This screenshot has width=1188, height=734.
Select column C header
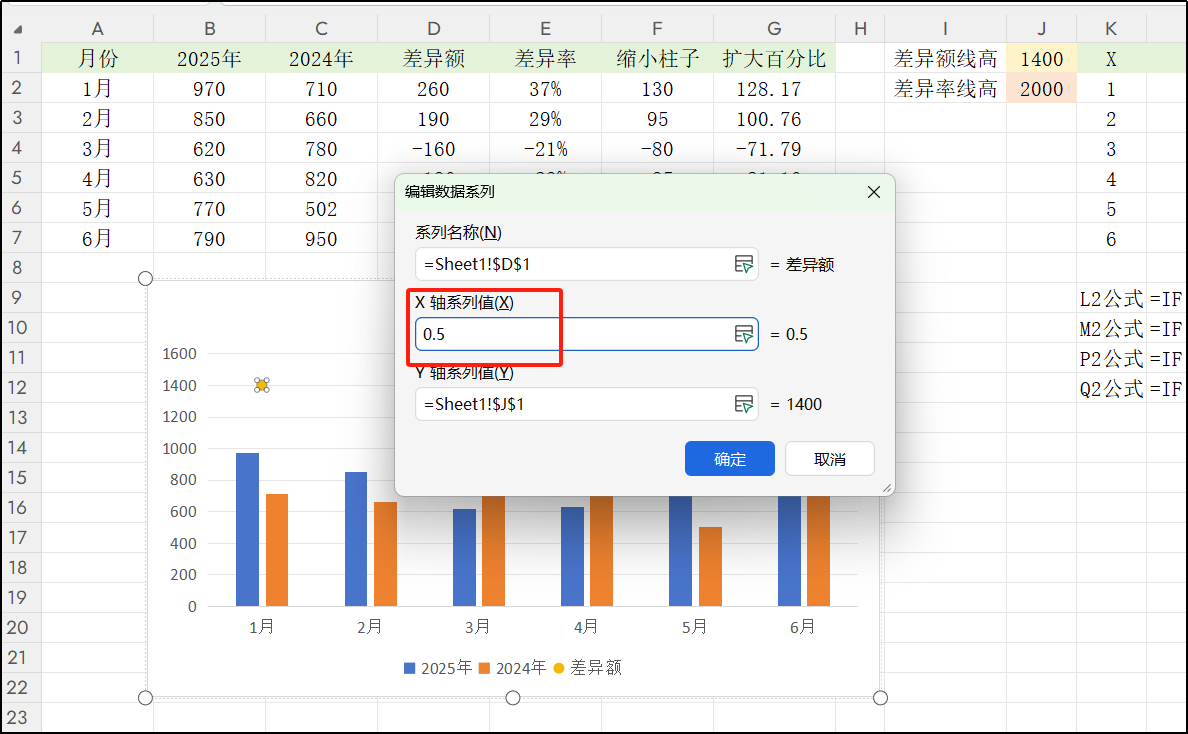(321, 29)
